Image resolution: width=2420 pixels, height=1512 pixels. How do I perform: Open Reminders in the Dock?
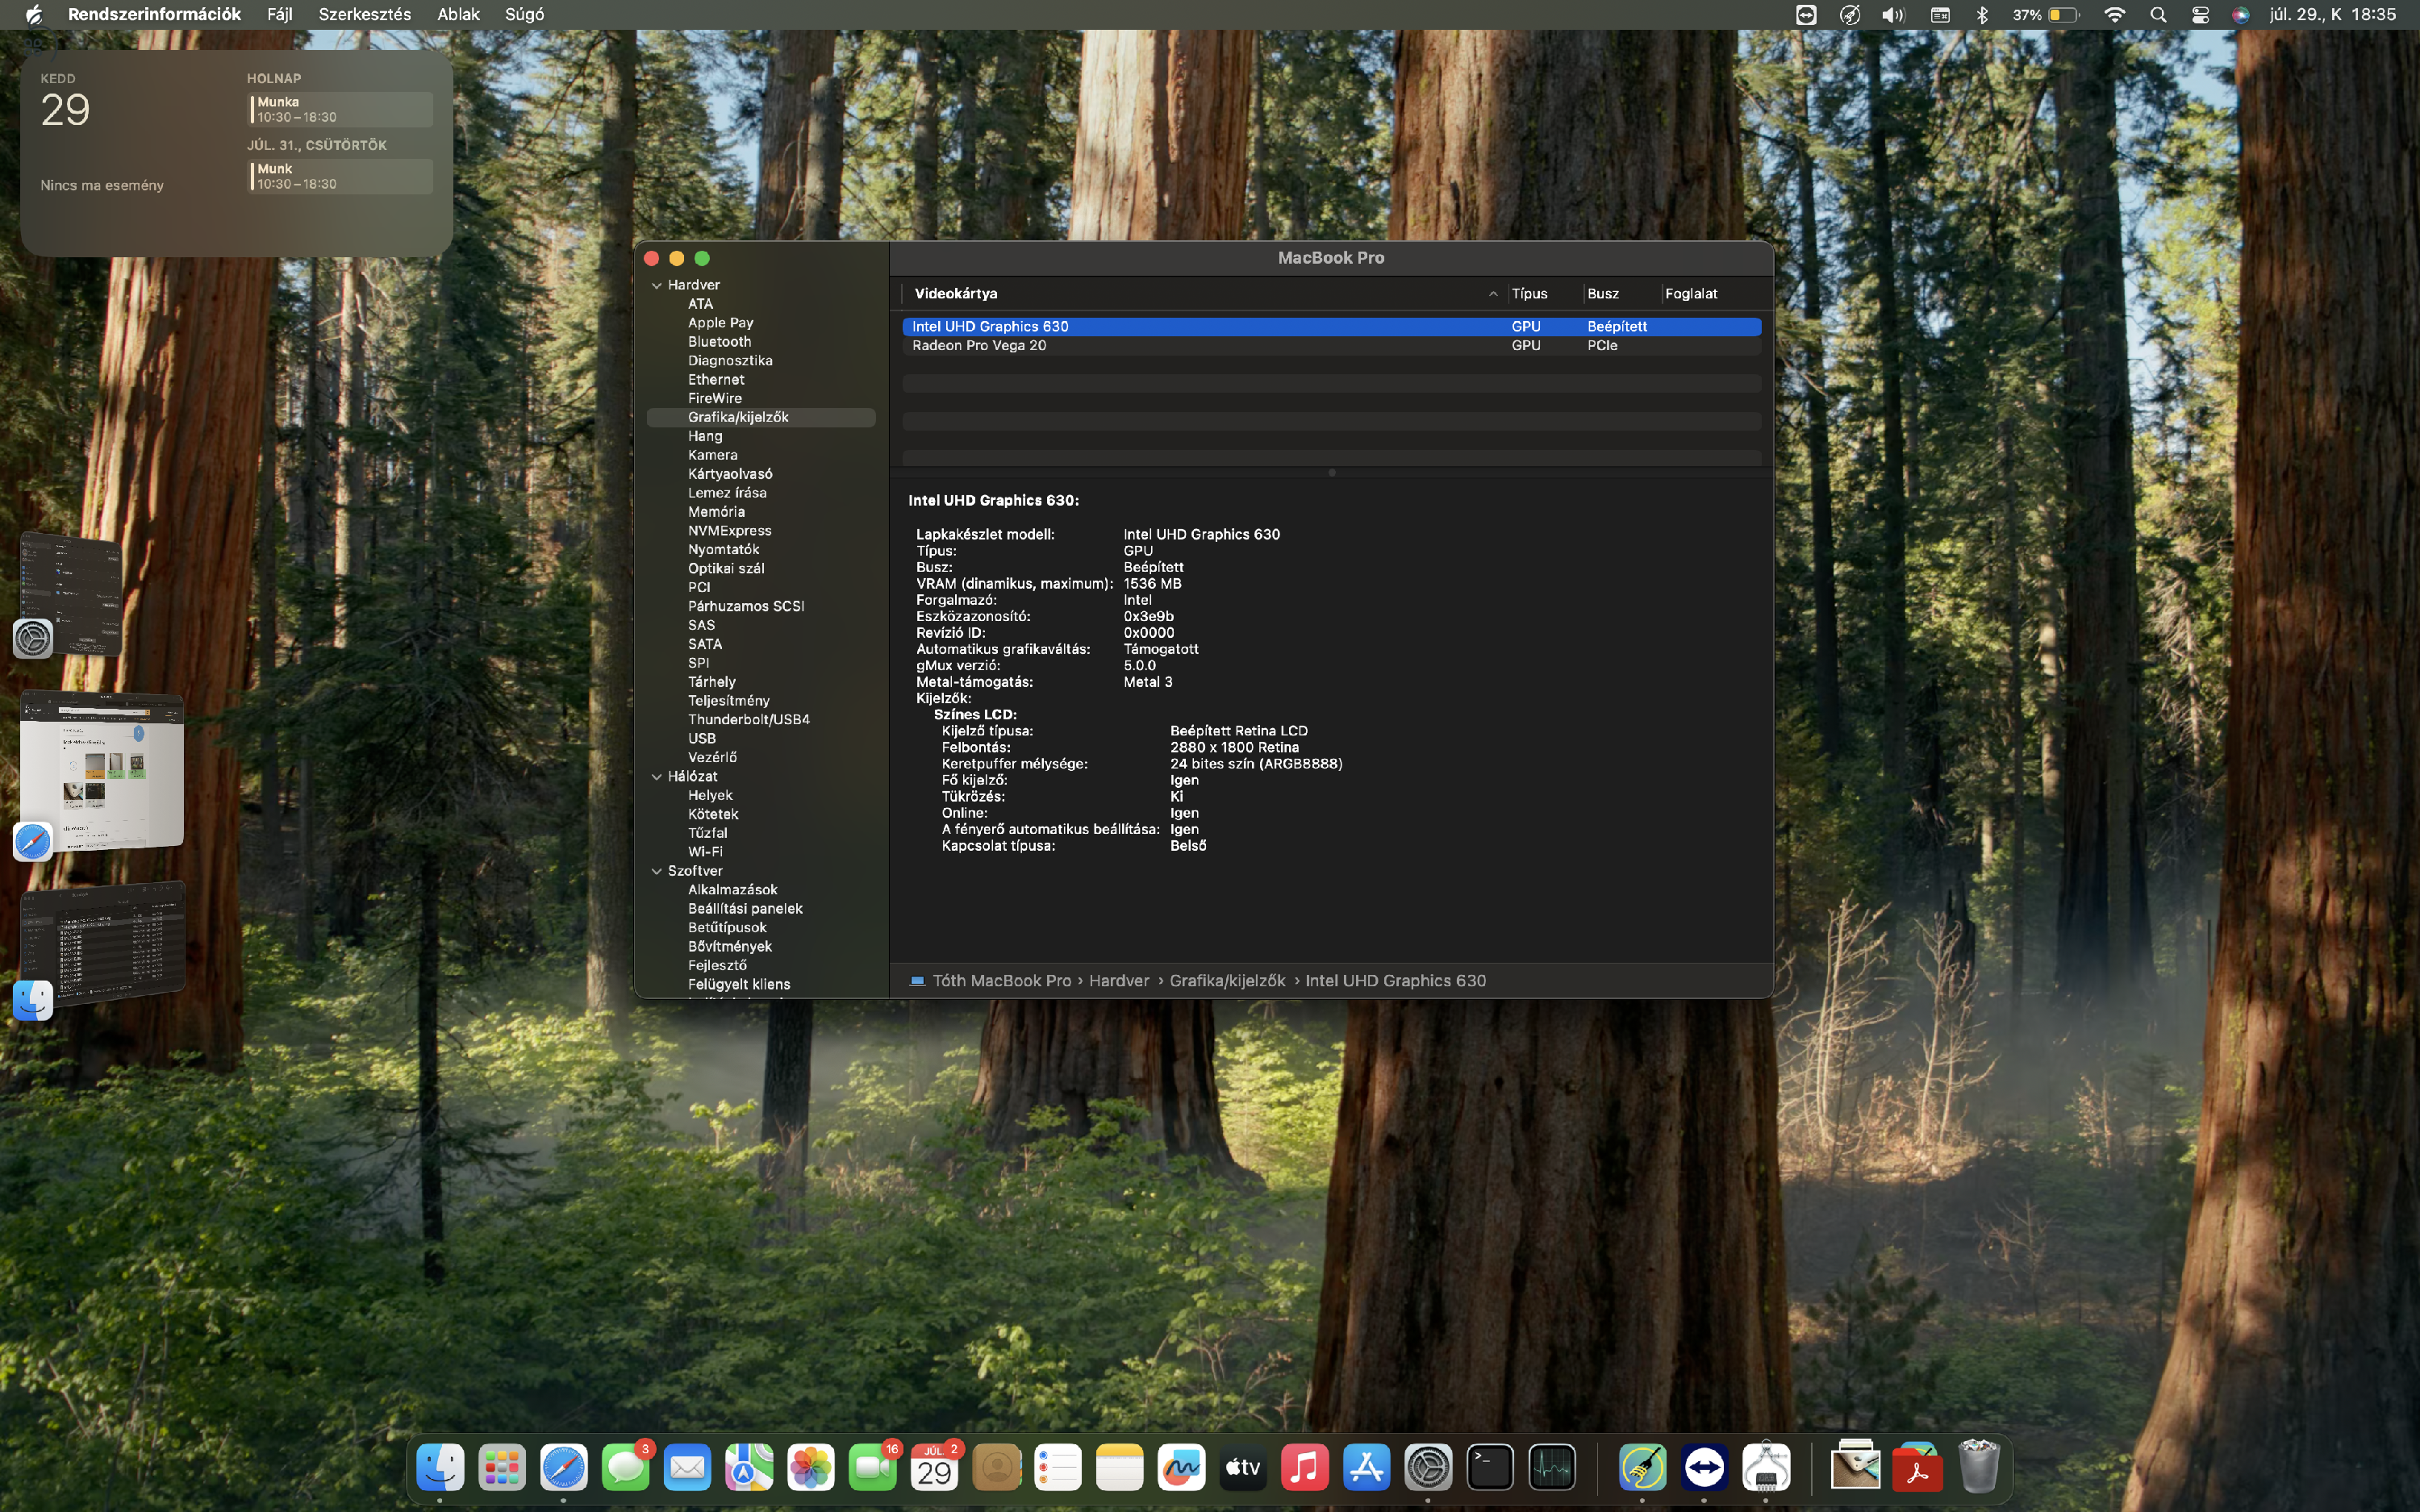pyautogui.click(x=1058, y=1467)
